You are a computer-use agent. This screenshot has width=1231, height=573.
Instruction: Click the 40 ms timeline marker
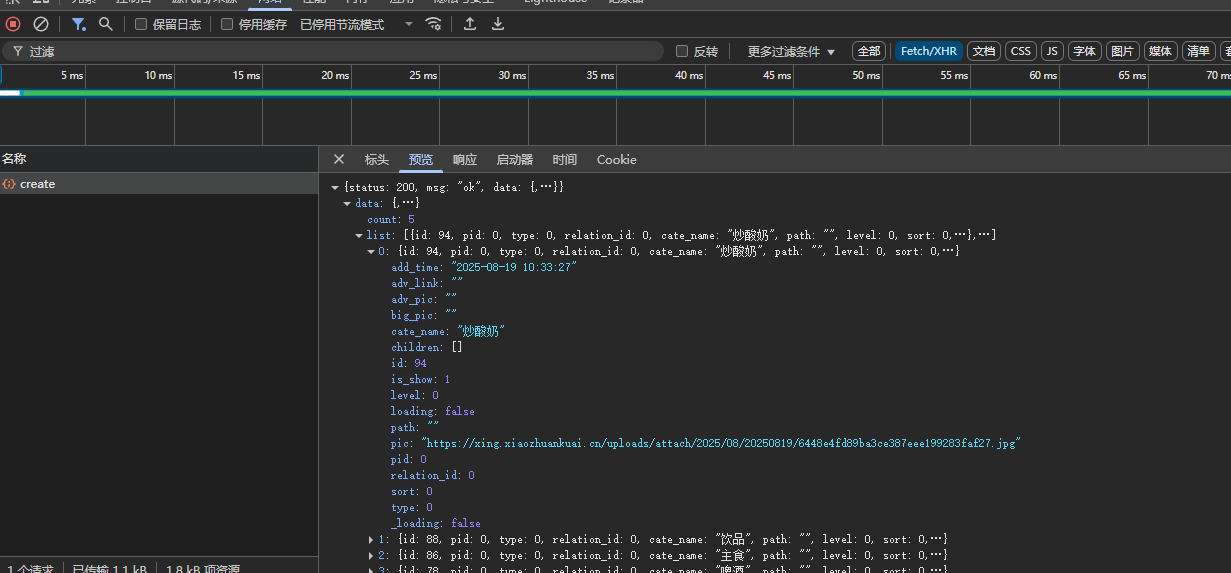(x=688, y=75)
